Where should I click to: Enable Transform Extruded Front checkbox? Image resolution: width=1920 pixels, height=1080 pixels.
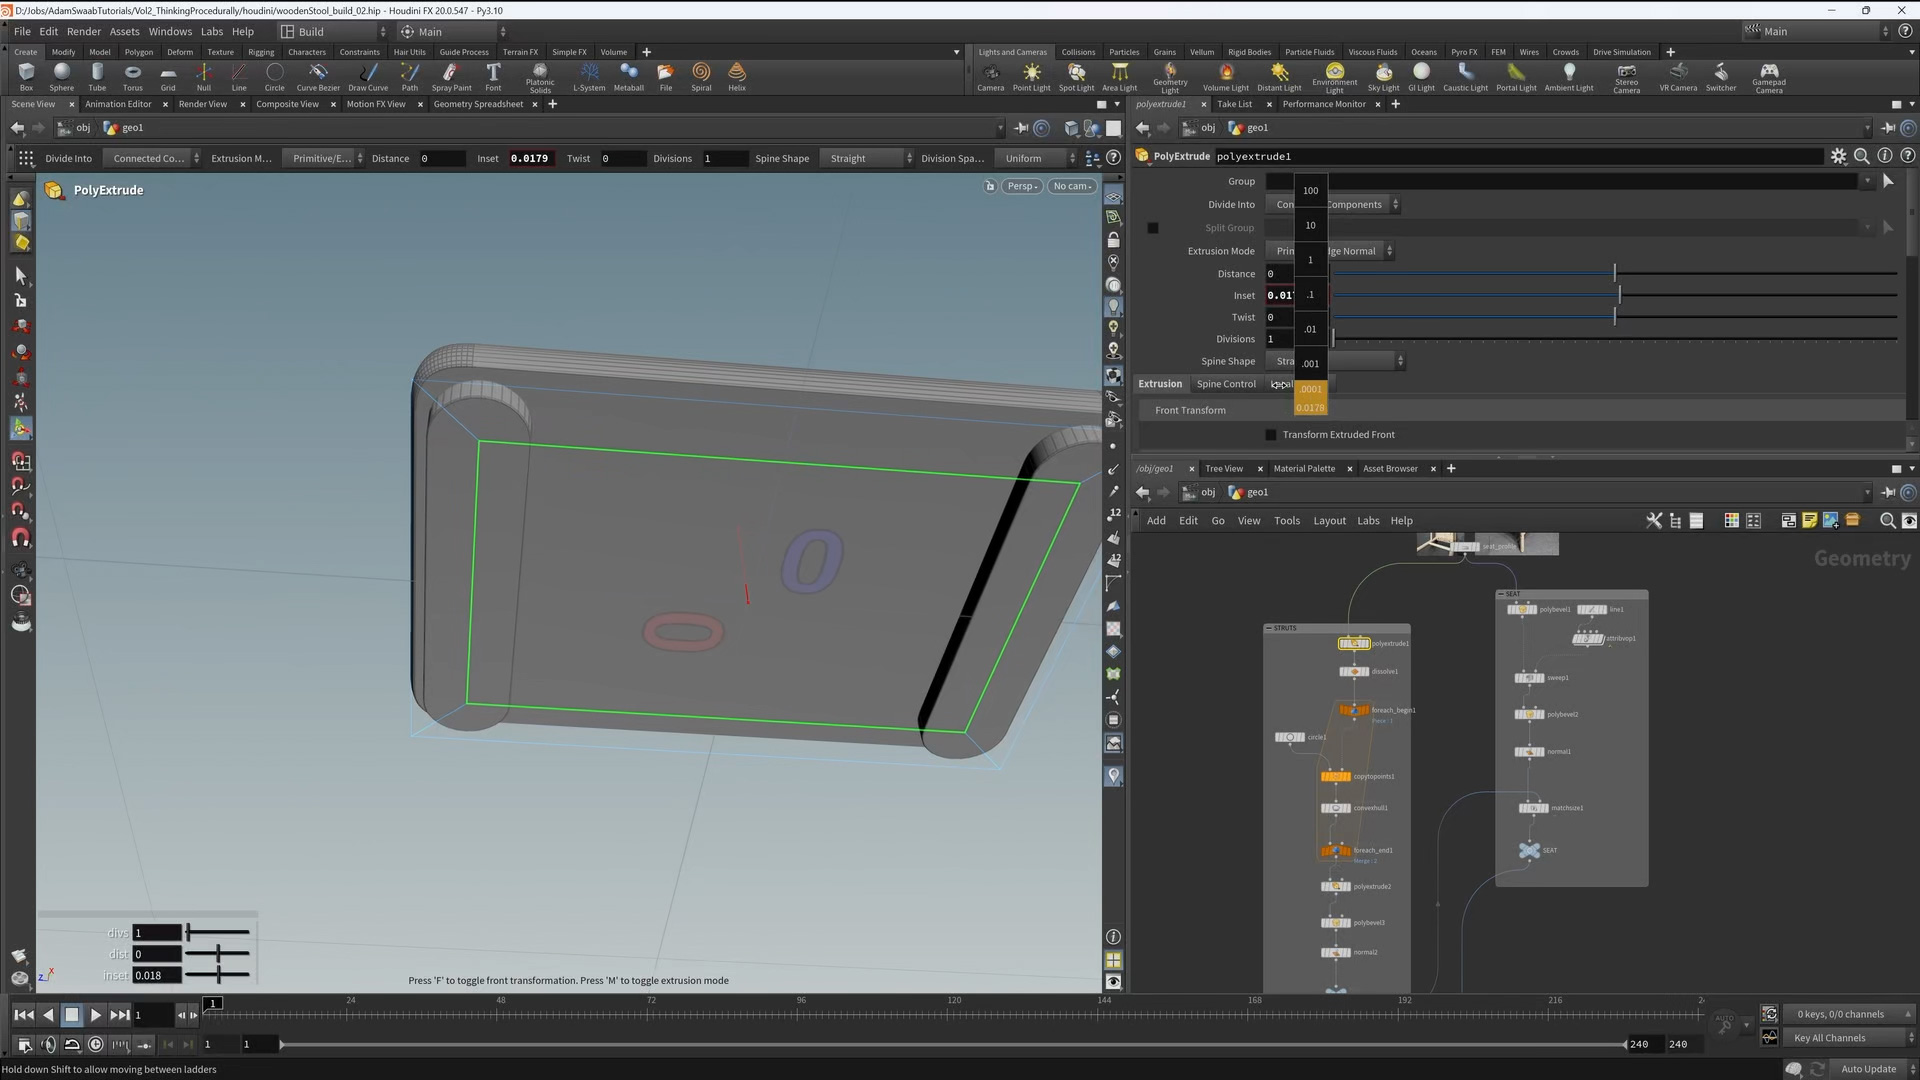pos(1271,435)
